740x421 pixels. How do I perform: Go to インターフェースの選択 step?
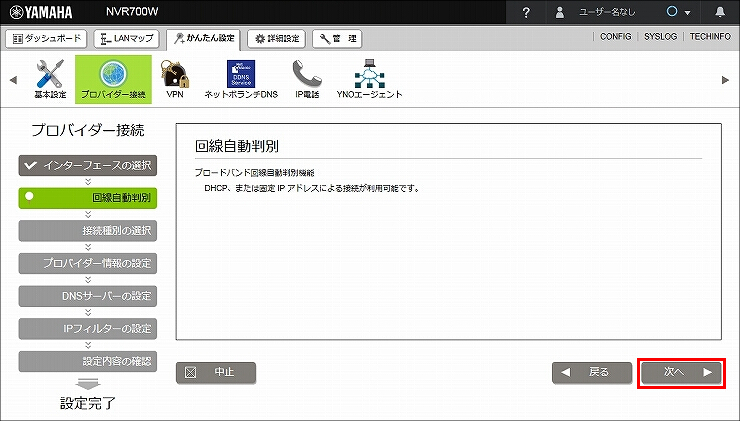(x=88, y=165)
